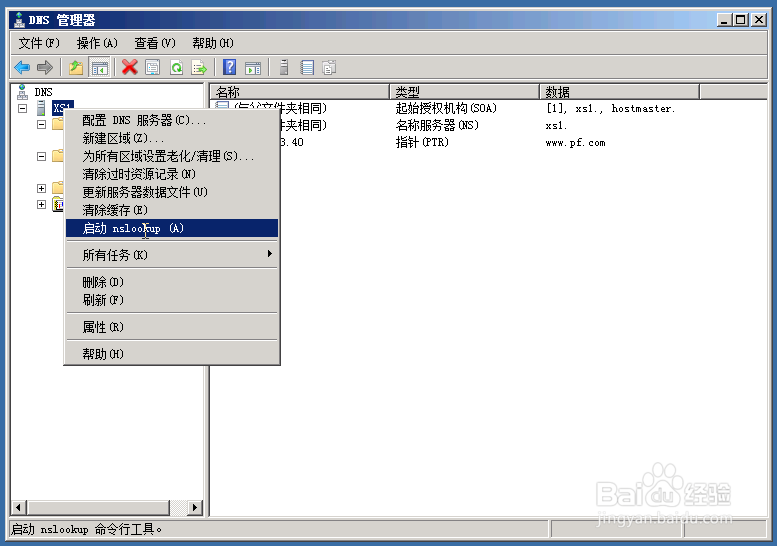The height and width of the screenshot is (546, 777).
Task: Click the Up one level folder icon
Action: [x=76, y=67]
